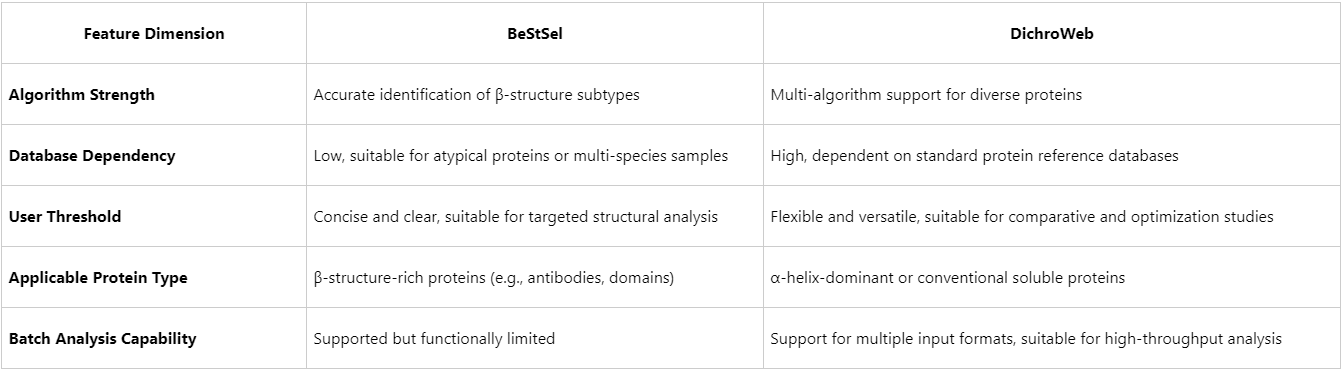The width and height of the screenshot is (1342, 369).
Task: Click the Feature Dimension column header
Action: point(154,34)
